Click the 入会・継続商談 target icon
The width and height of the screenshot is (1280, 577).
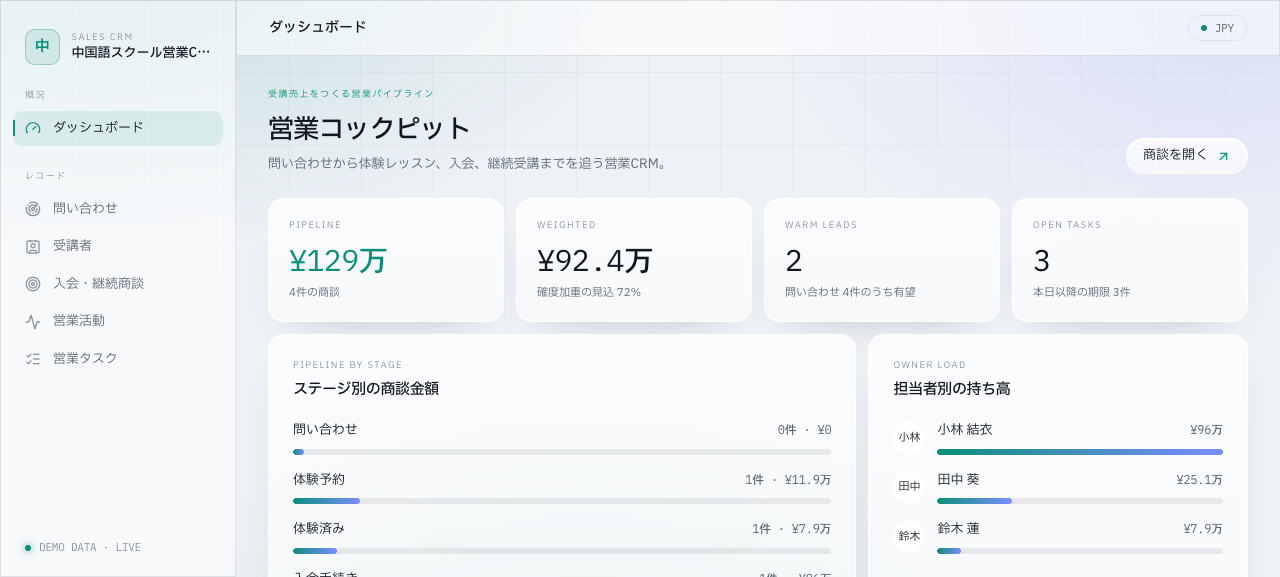click(33, 284)
